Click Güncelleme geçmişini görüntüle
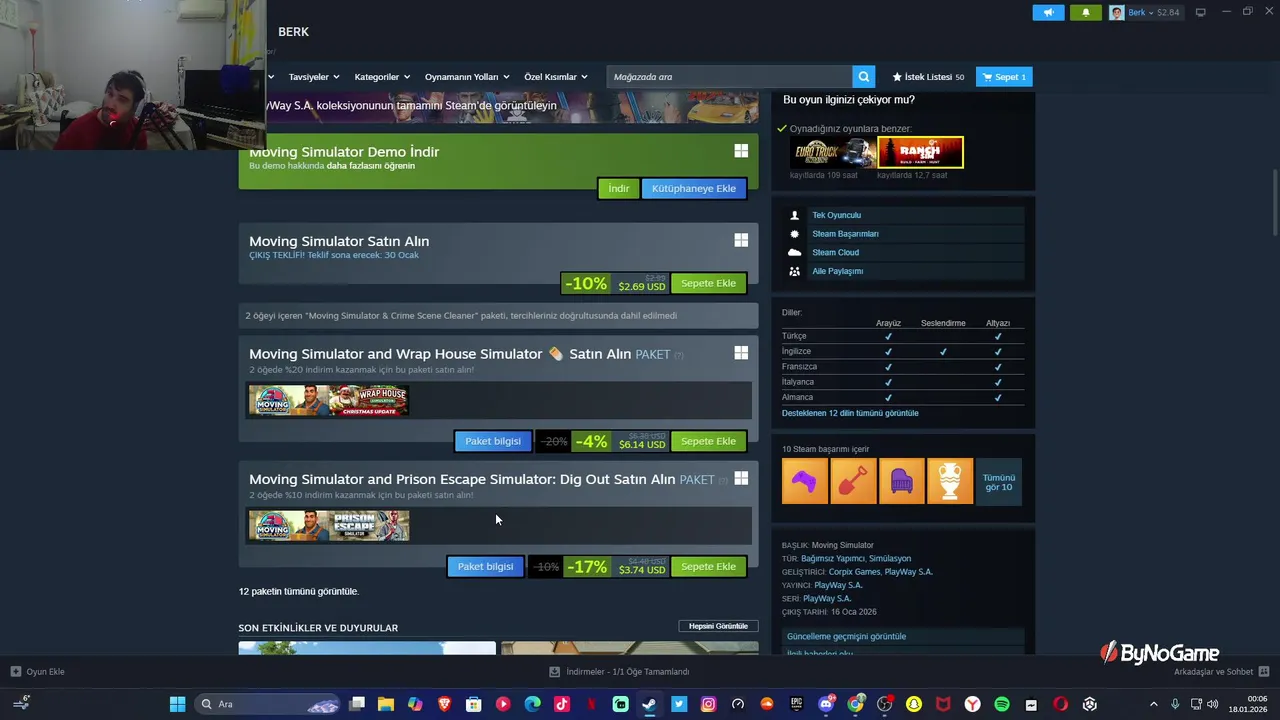Image resolution: width=1280 pixels, height=720 pixels. pos(846,636)
